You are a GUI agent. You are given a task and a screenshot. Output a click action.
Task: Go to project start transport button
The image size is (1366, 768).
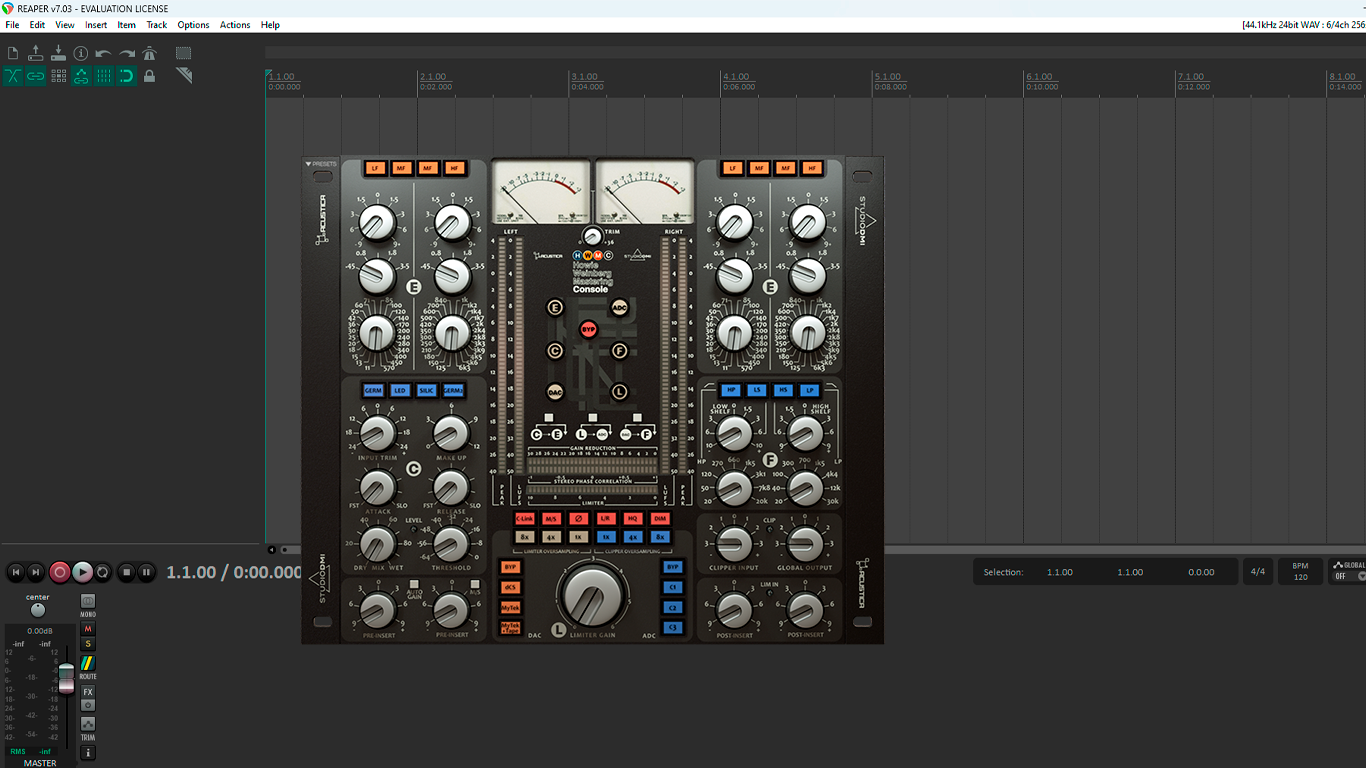[x=15, y=572]
